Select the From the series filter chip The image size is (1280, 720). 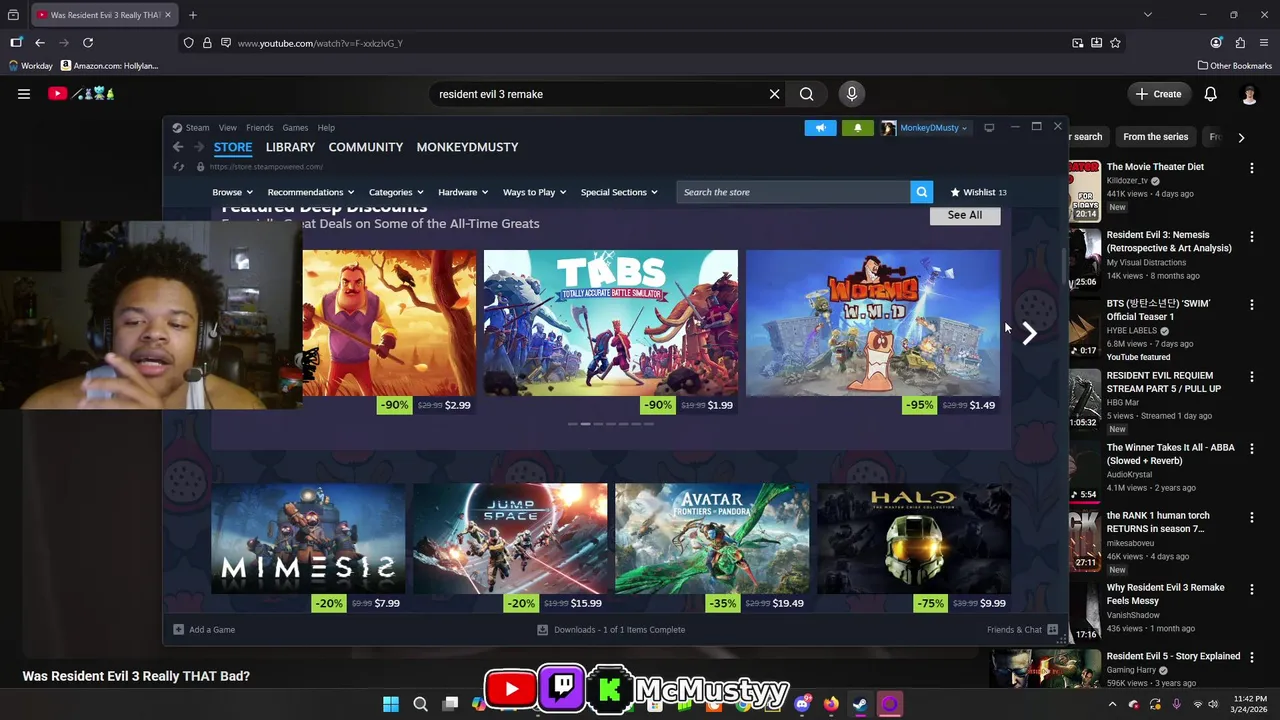click(1156, 137)
